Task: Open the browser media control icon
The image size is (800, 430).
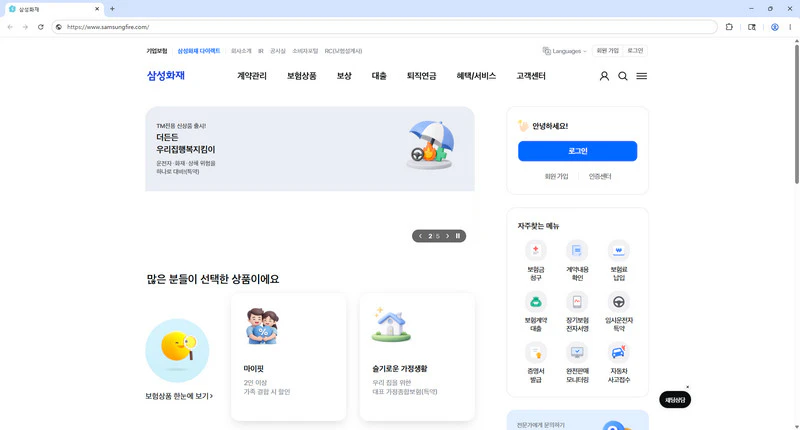Action: (x=752, y=27)
